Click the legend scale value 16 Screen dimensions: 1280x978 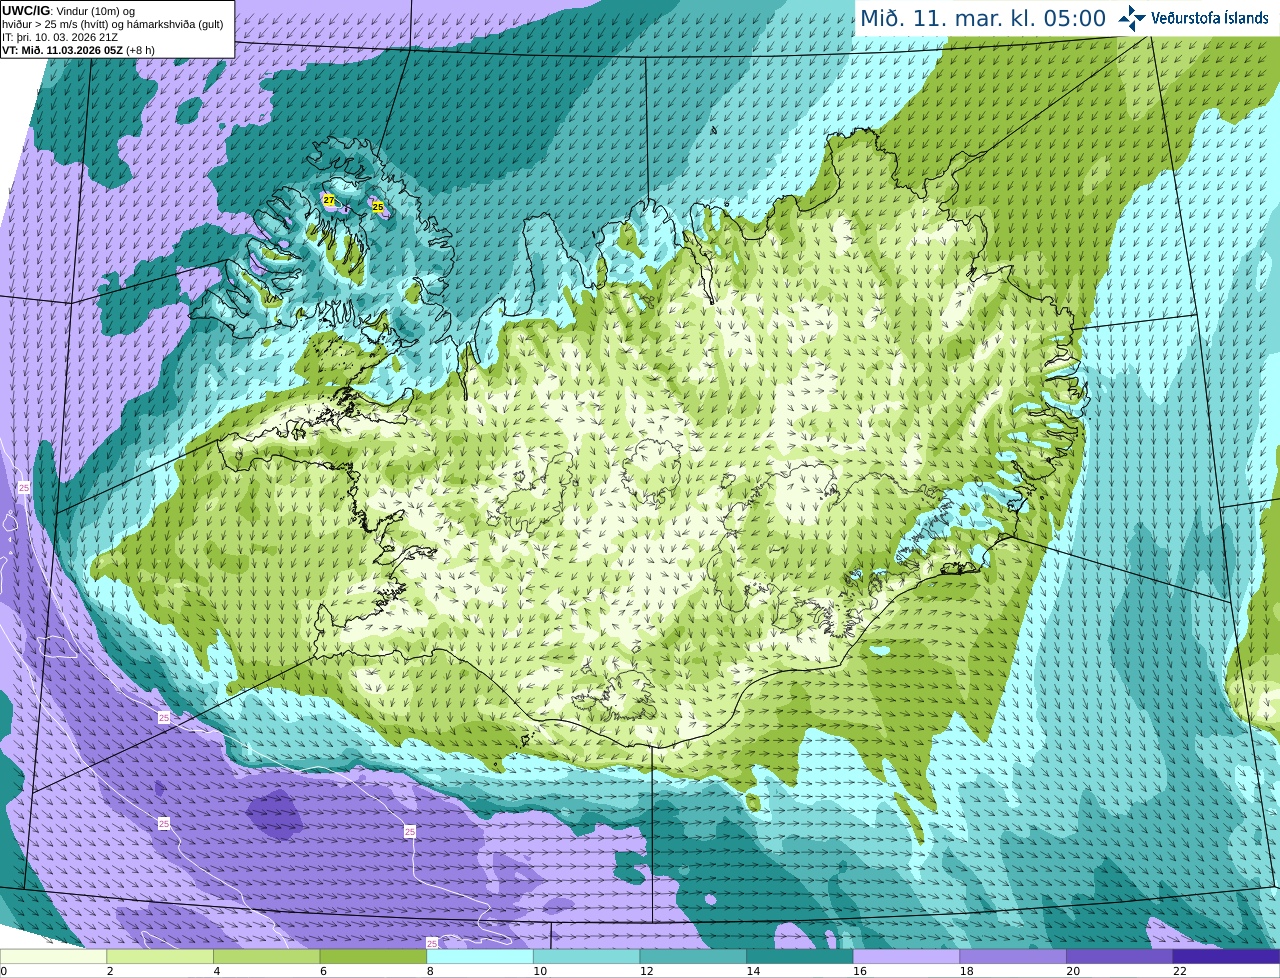tap(860, 971)
